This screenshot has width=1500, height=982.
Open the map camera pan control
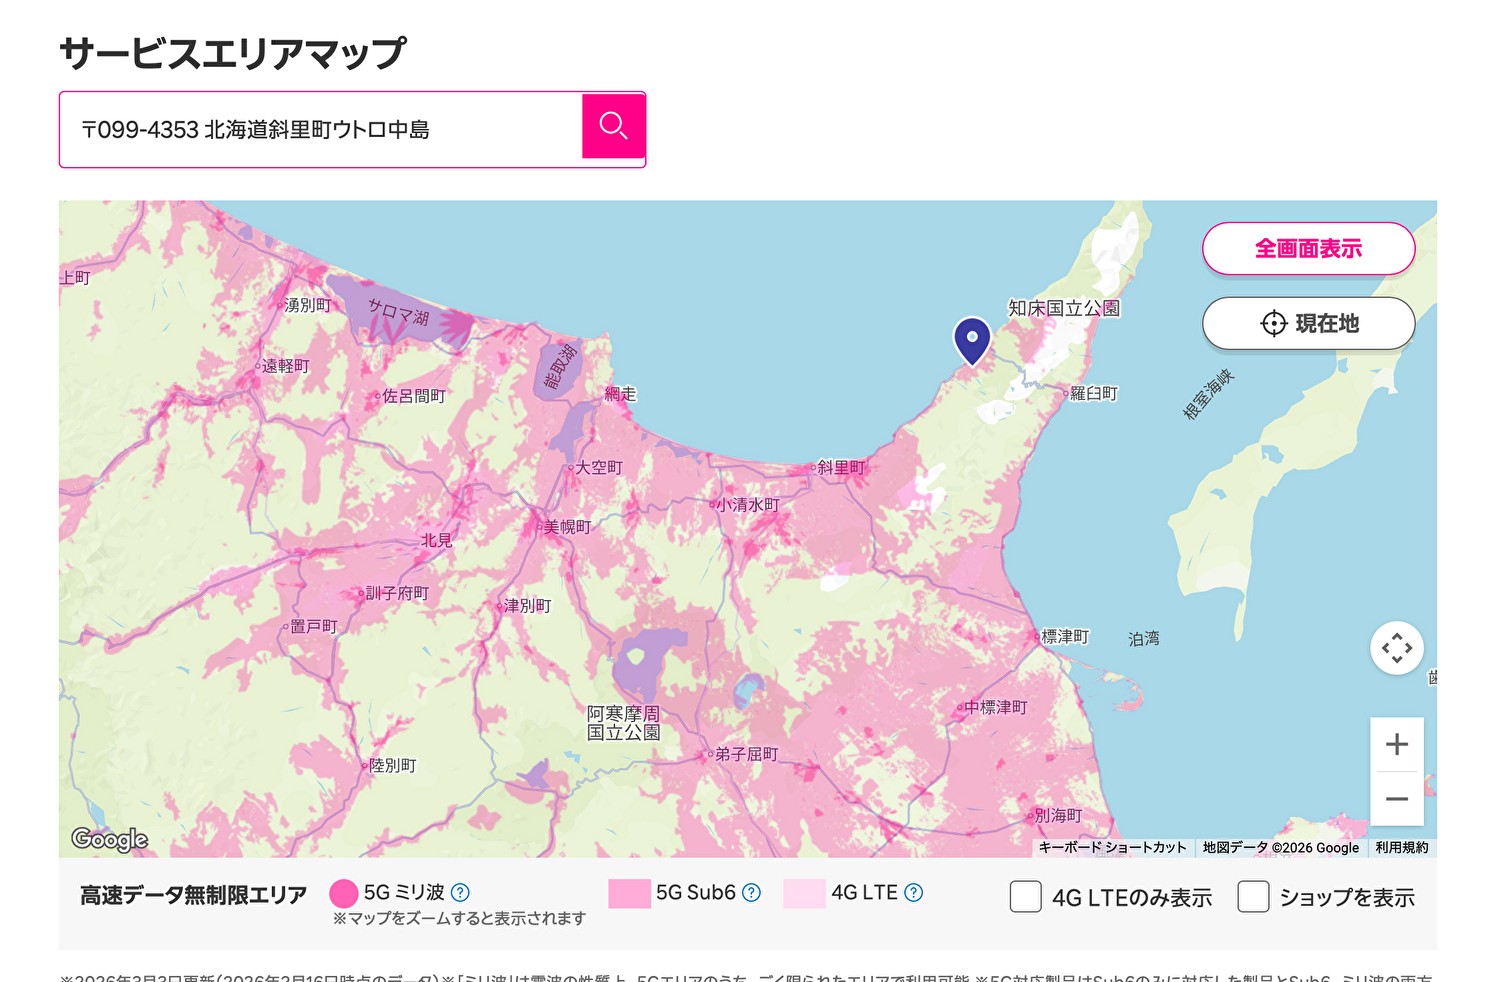click(x=1397, y=648)
